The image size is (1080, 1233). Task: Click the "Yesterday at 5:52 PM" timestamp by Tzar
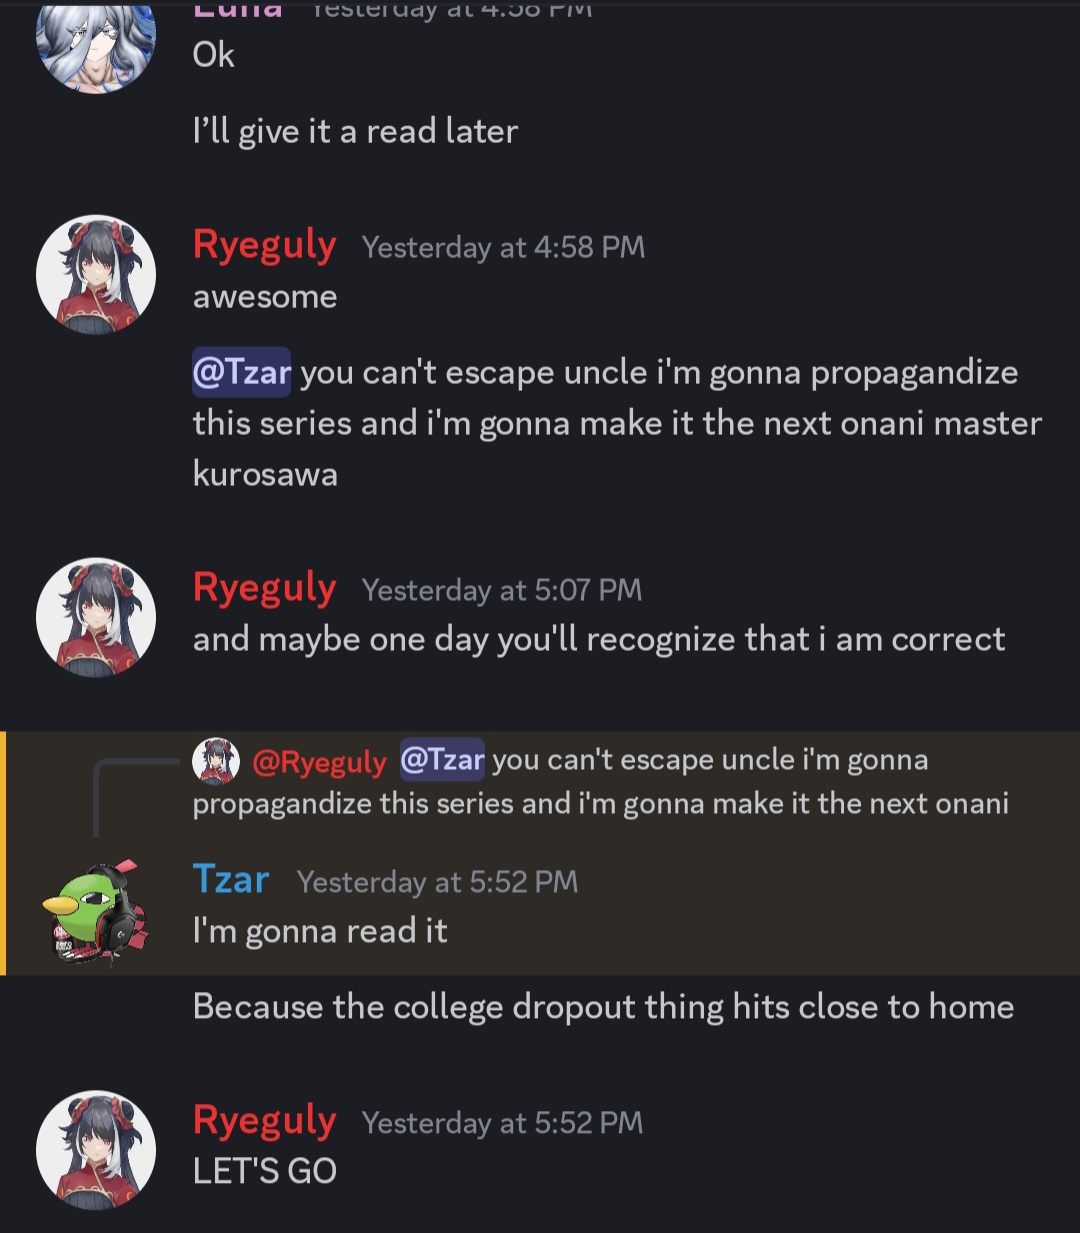click(x=438, y=882)
